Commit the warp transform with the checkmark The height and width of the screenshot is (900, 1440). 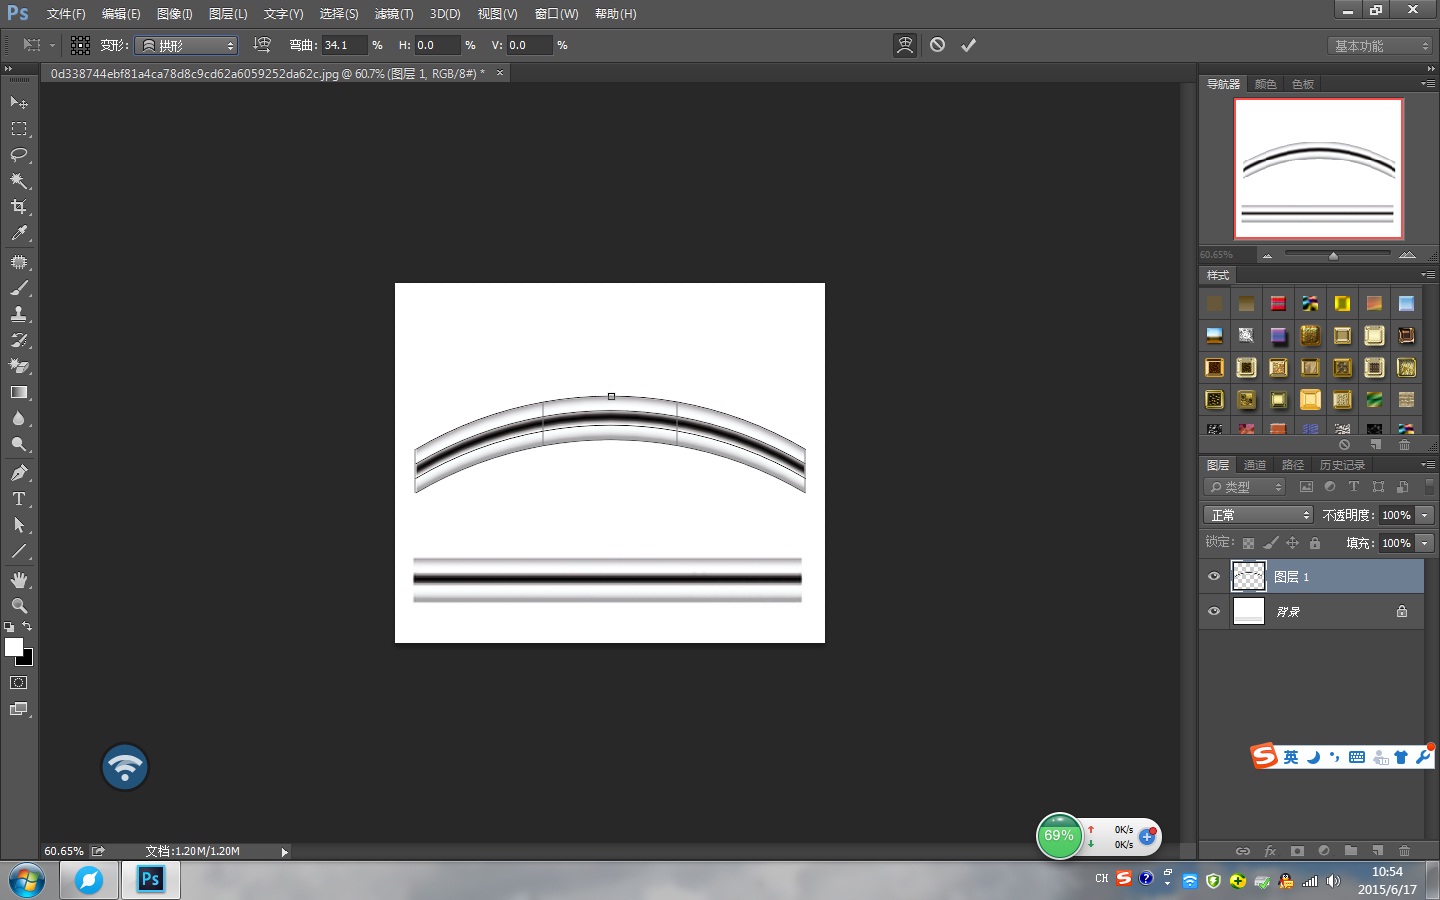968,45
